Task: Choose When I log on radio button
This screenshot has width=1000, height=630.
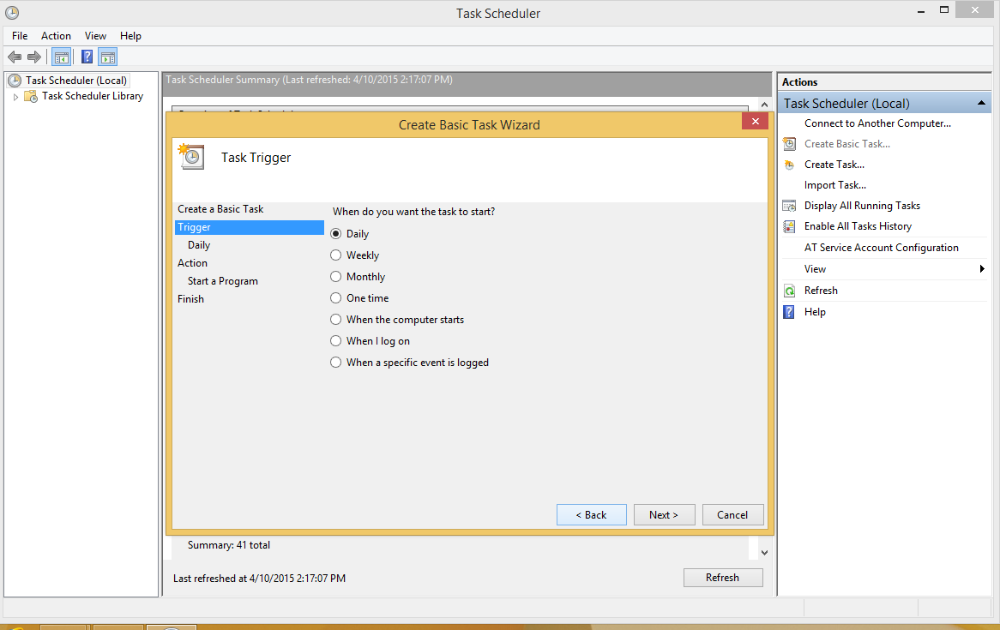Action: point(336,341)
